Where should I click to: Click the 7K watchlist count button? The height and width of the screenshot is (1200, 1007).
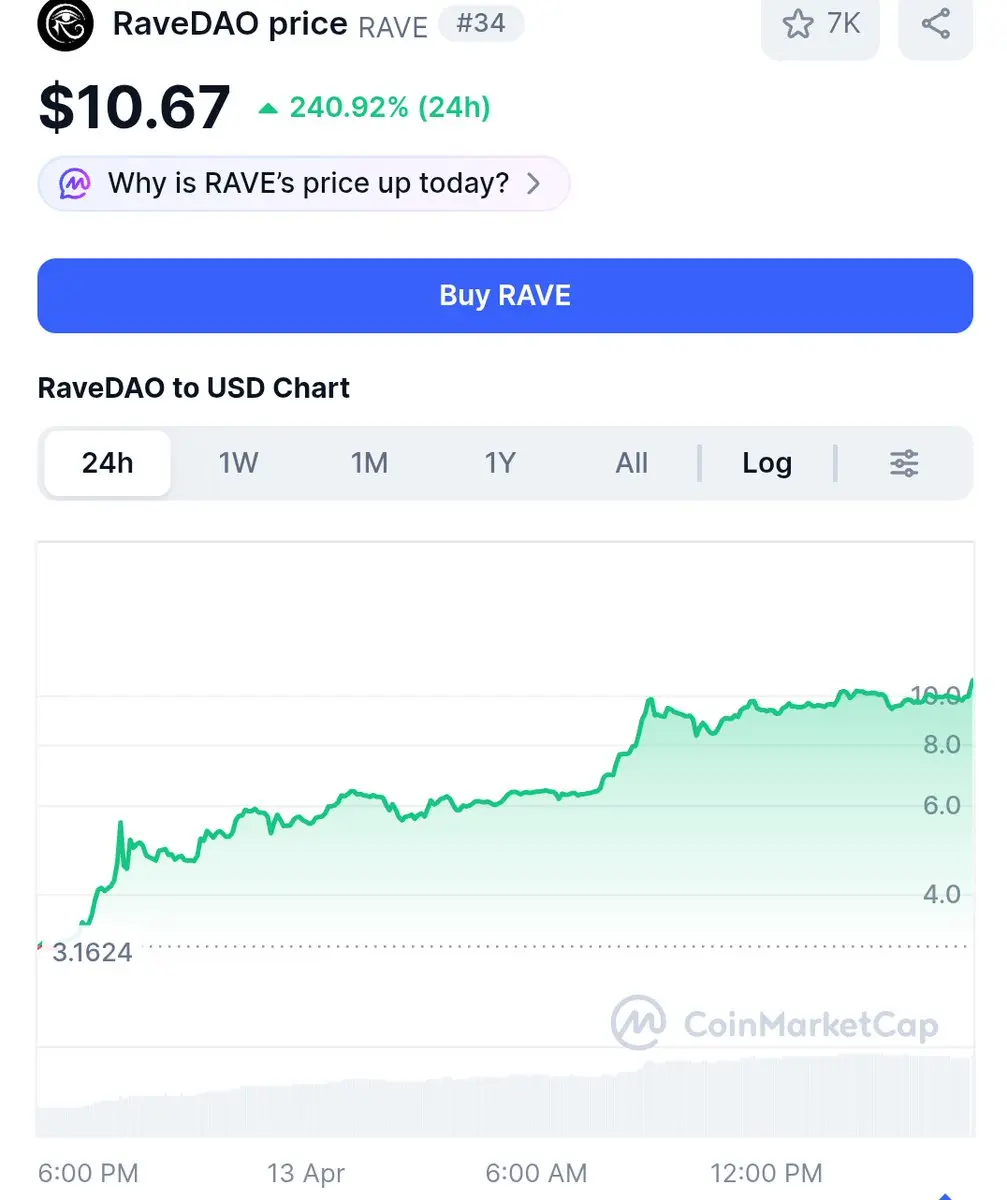[820, 24]
